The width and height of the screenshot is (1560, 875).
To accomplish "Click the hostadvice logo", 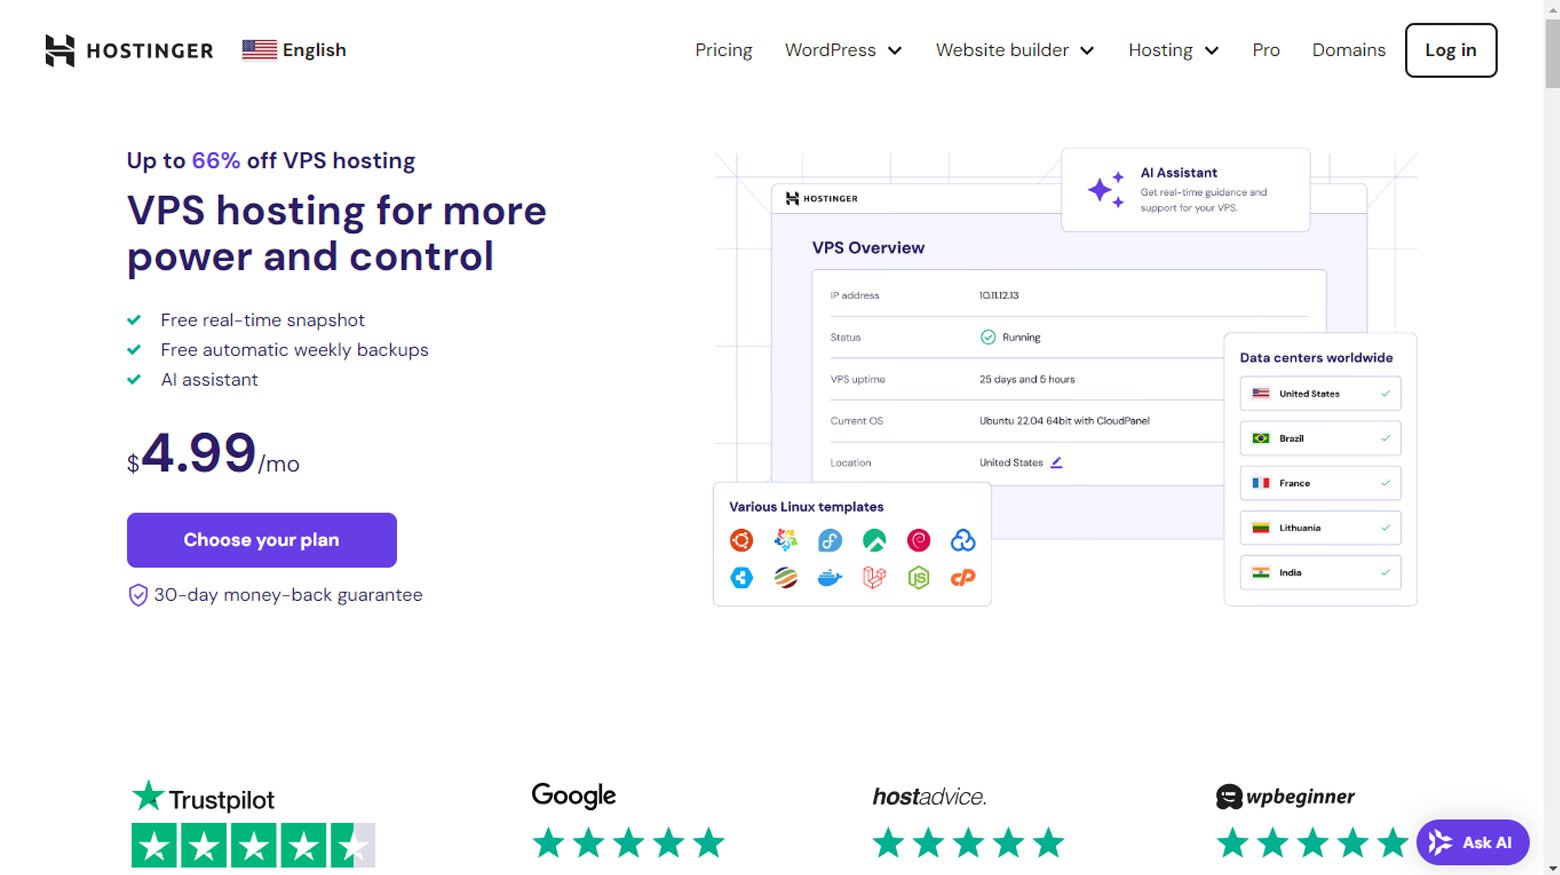I will (x=929, y=797).
